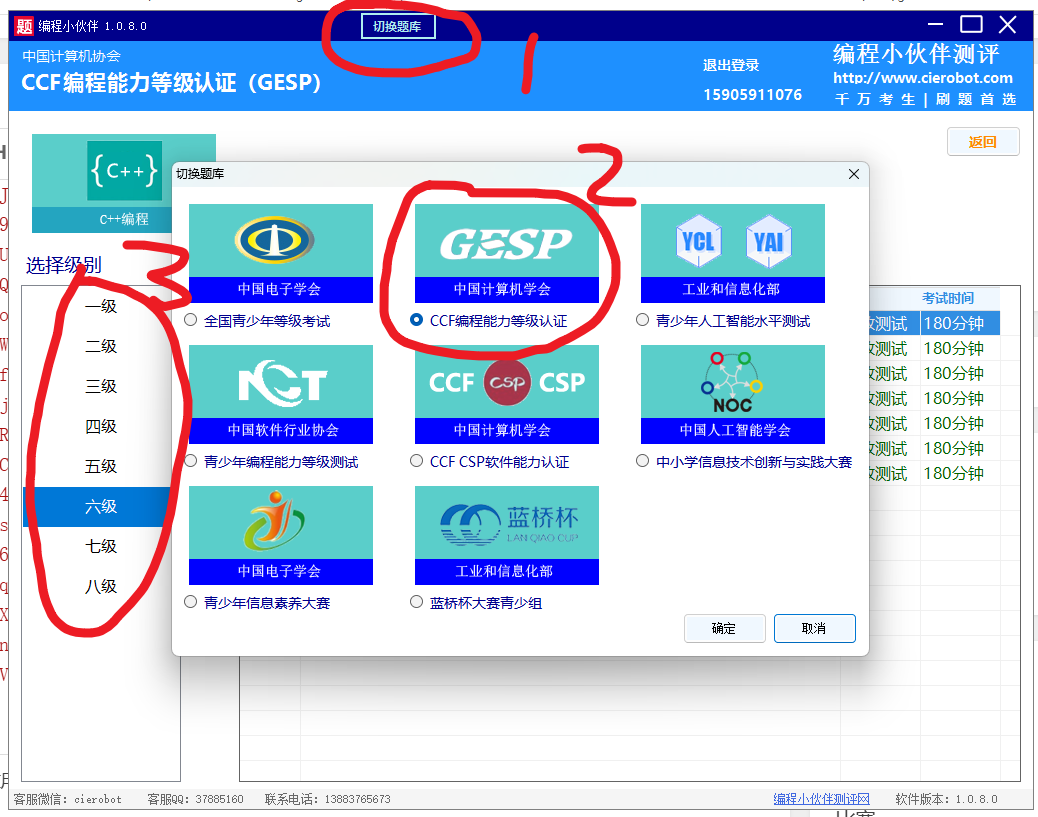Image resolution: width=1038 pixels, height=817 pixels.
Task: Click the 切换题库 button in title bar
Action: [x=398, y=26]
